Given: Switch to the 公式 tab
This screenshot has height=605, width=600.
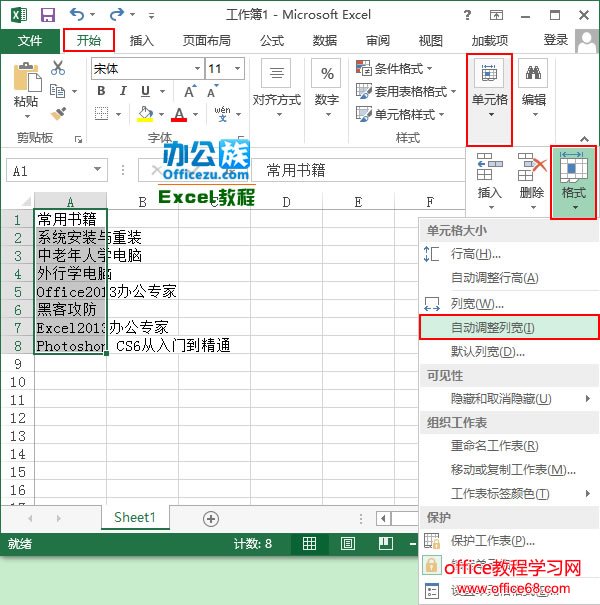Looking at the screenshot, I should [x=272, y=40].
